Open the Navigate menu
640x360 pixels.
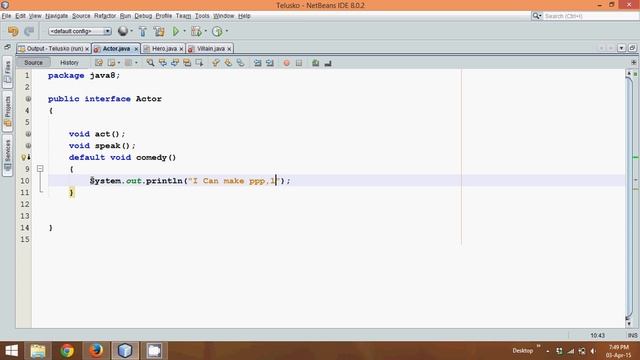pos(56,16)
